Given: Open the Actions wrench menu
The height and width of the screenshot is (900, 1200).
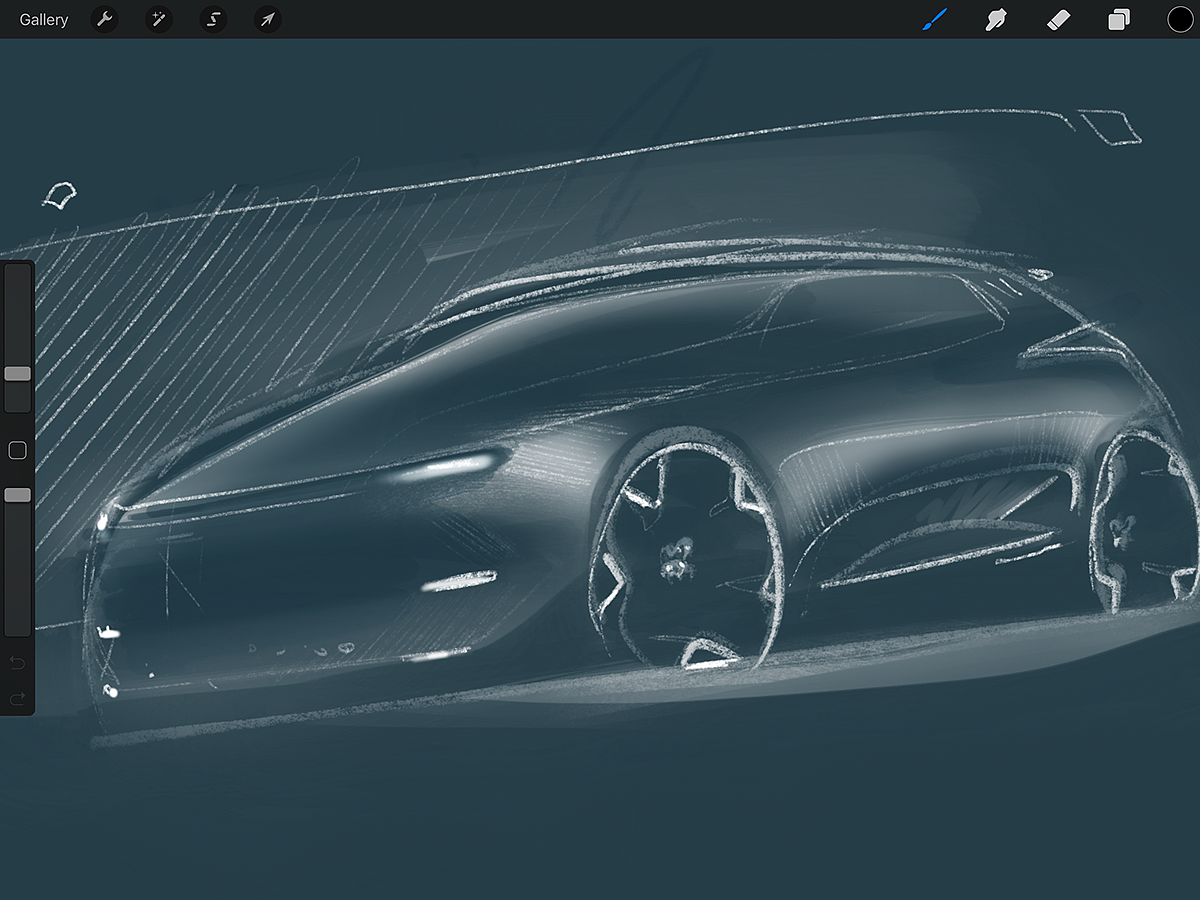Looking at the screenshot, I should (104, 20).
